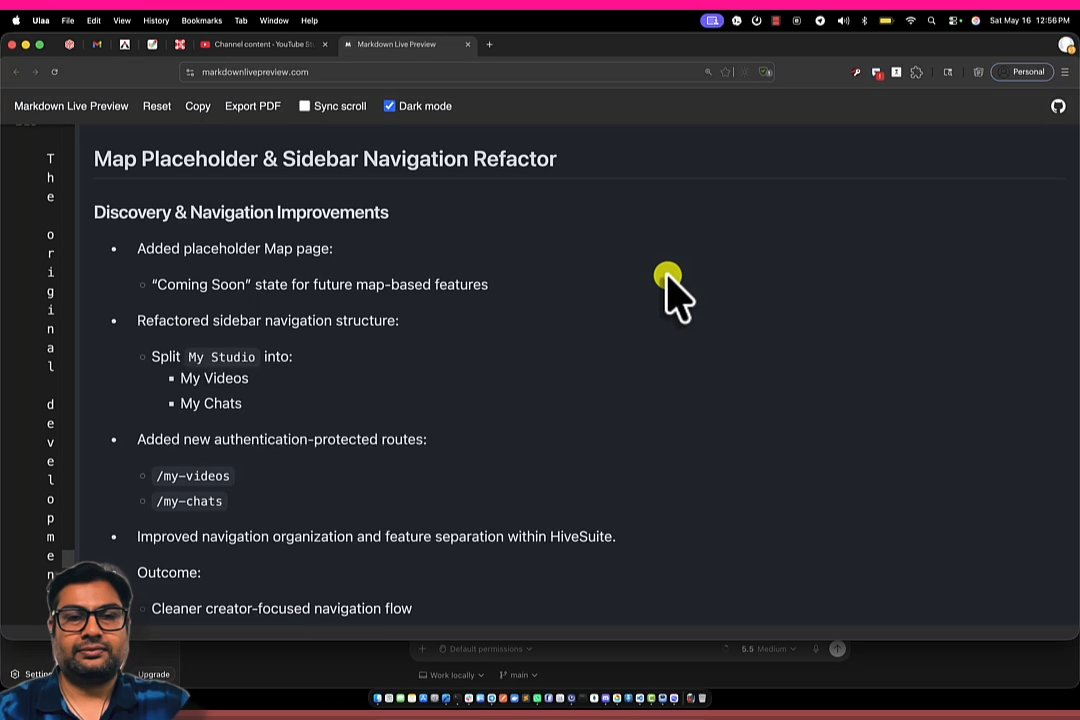This screenshot has height=720, width=1080.
Task: Open the extension with the red badge
Action: pyautogui.click(x=877, y=72)
